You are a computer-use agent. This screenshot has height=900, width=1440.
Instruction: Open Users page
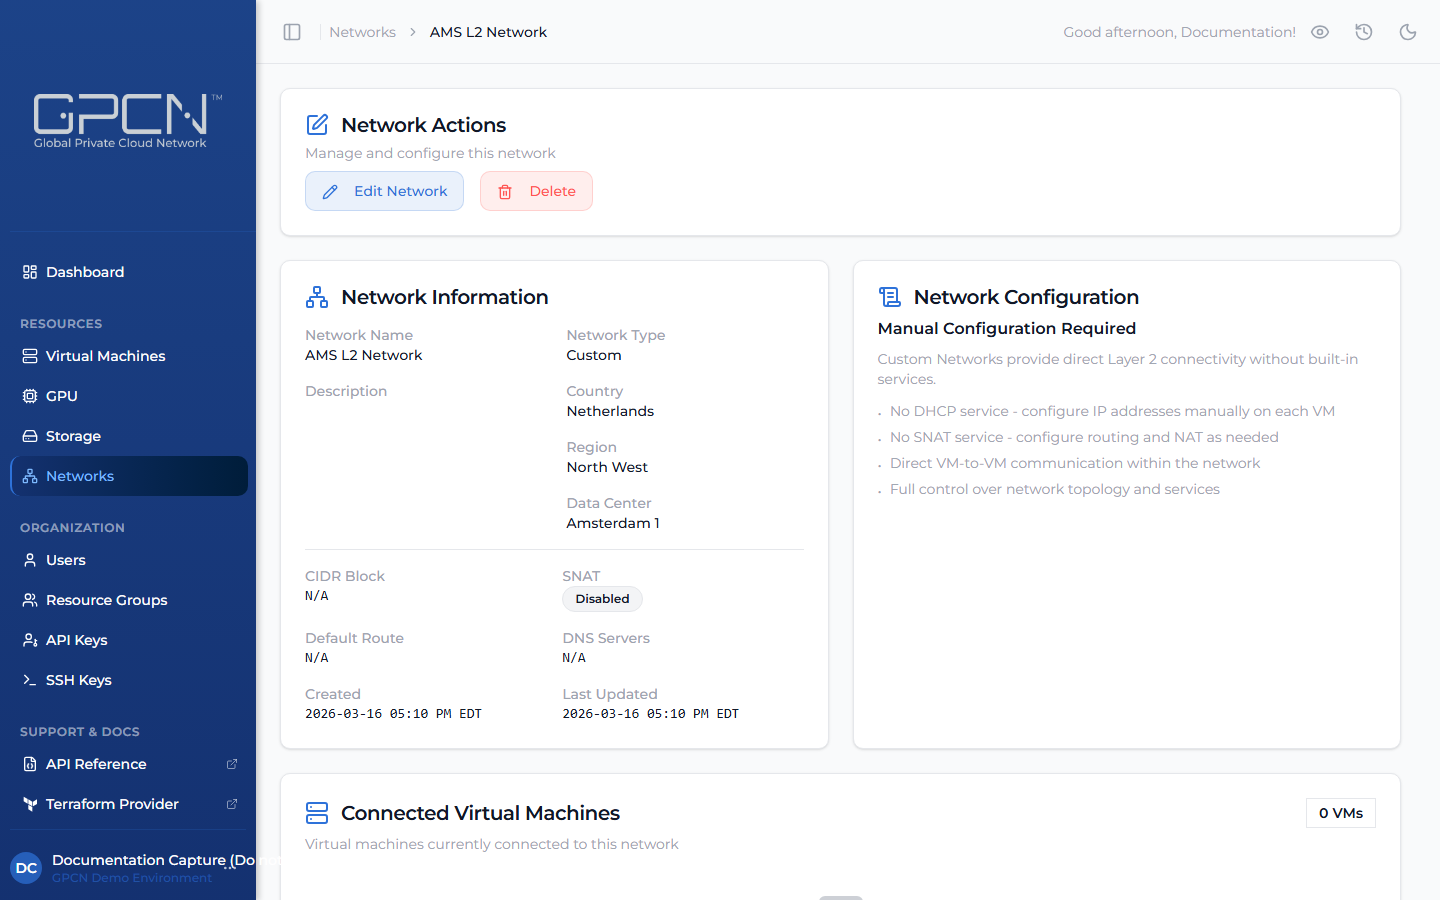[x=129, y=560]
